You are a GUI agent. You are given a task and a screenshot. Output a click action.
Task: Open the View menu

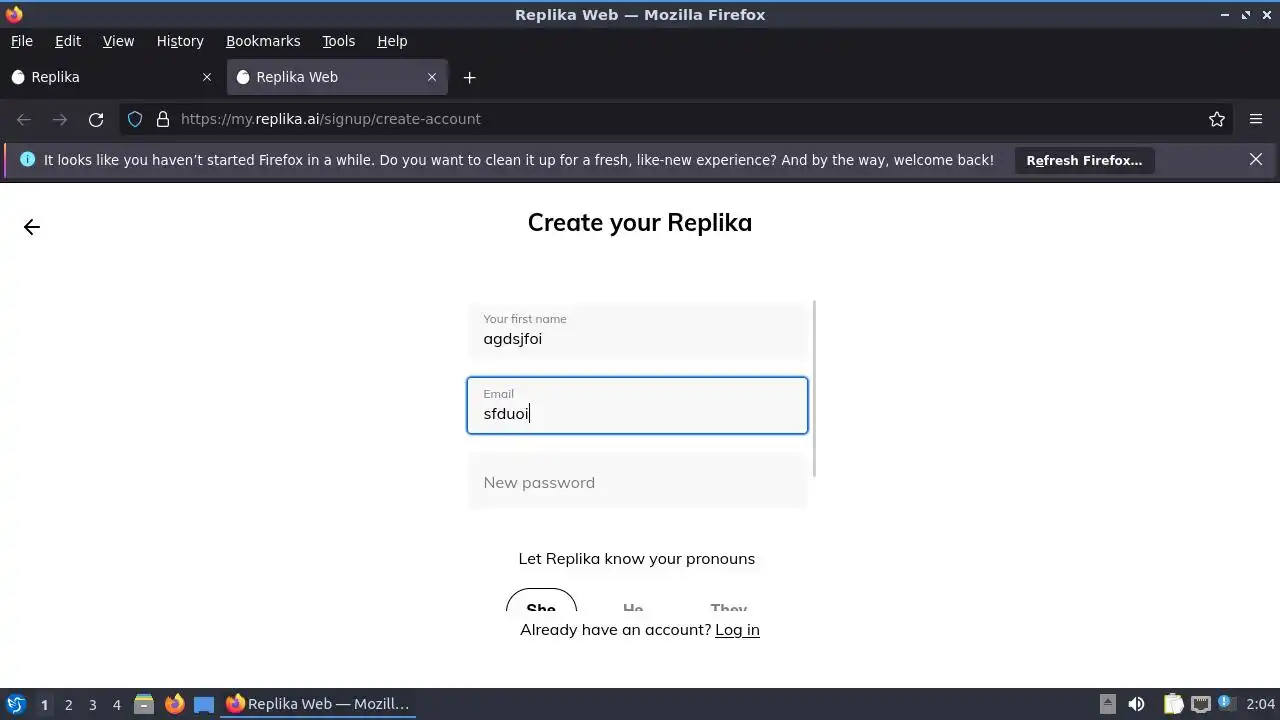(x=118, y=41)
